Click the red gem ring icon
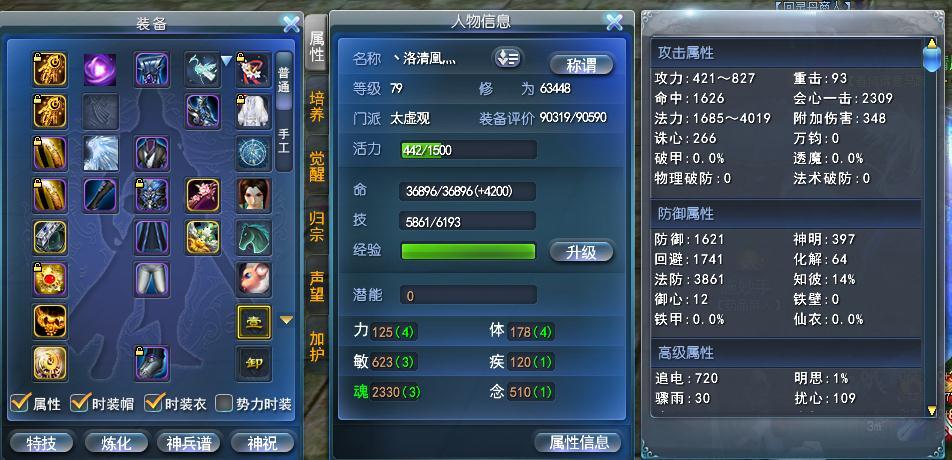952x460 pixels. (50, 279)
